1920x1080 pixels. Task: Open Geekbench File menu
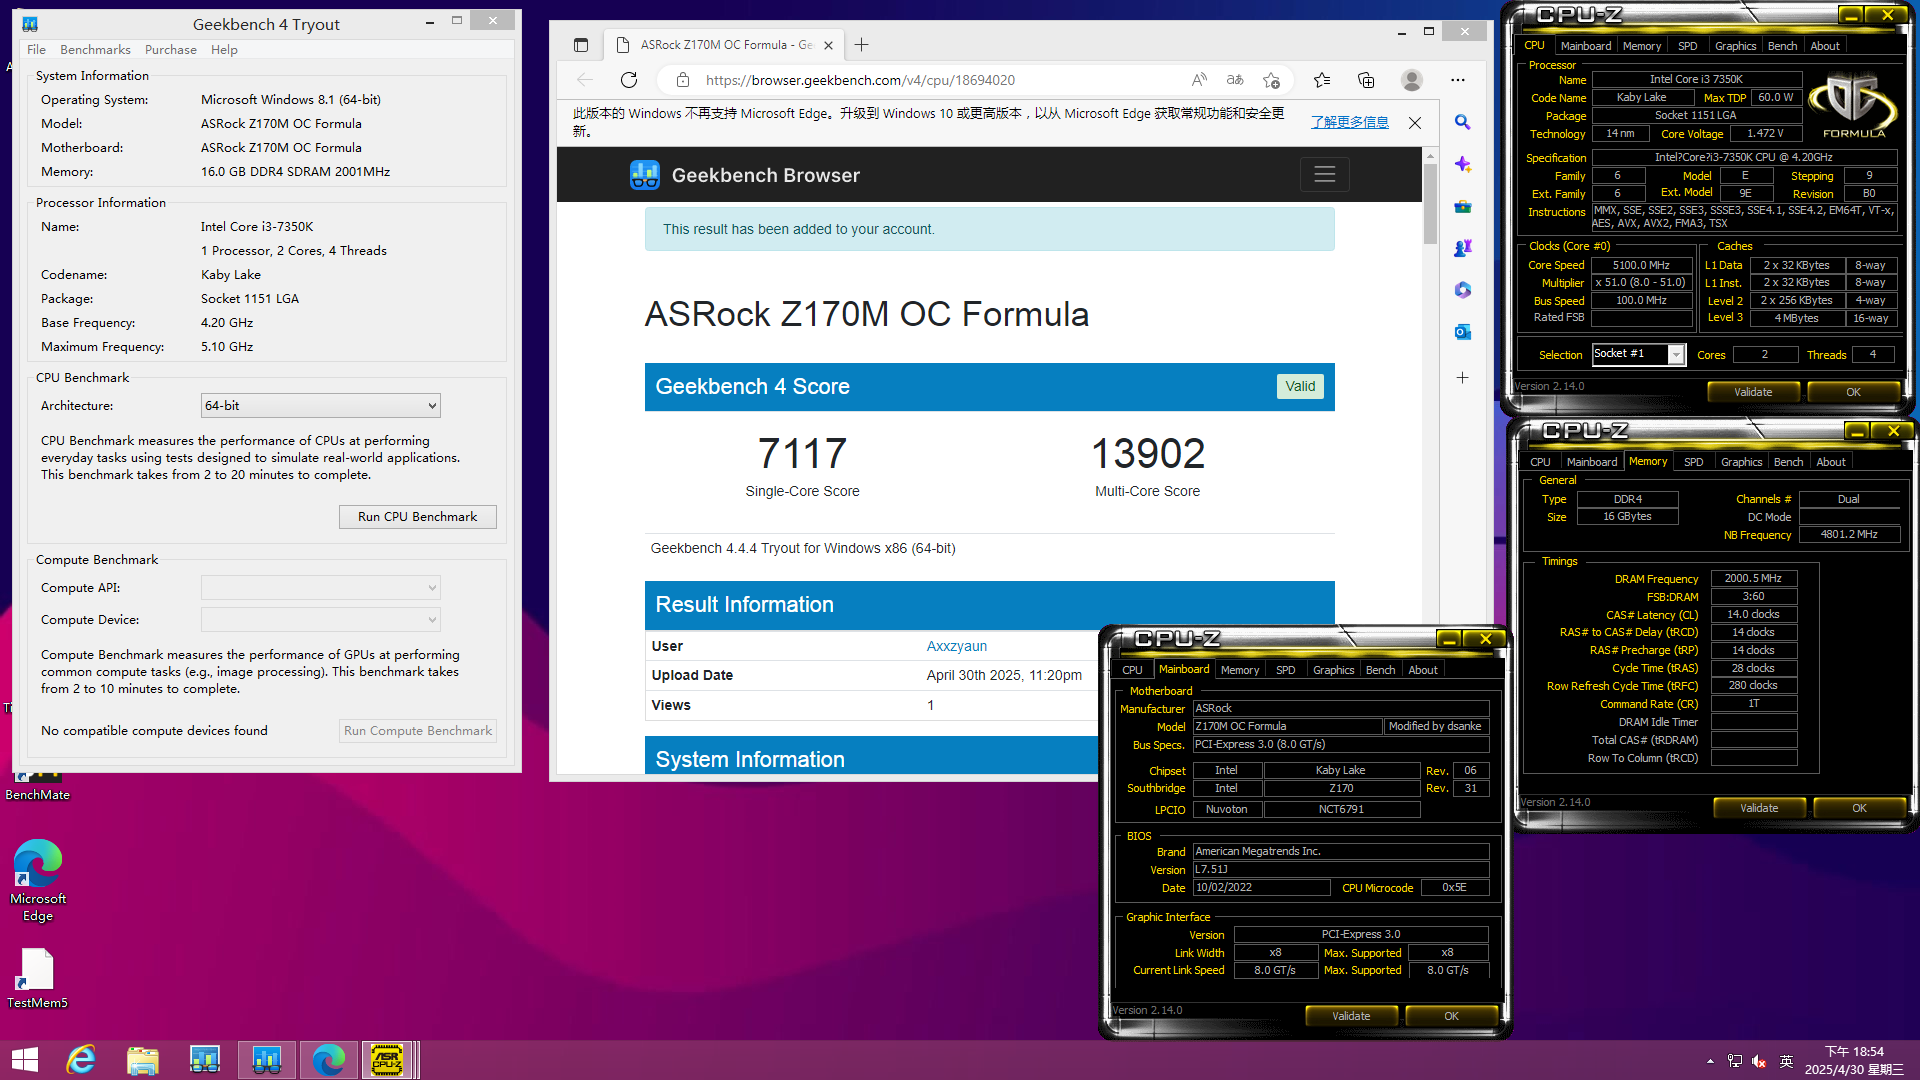tap(36, 50)
